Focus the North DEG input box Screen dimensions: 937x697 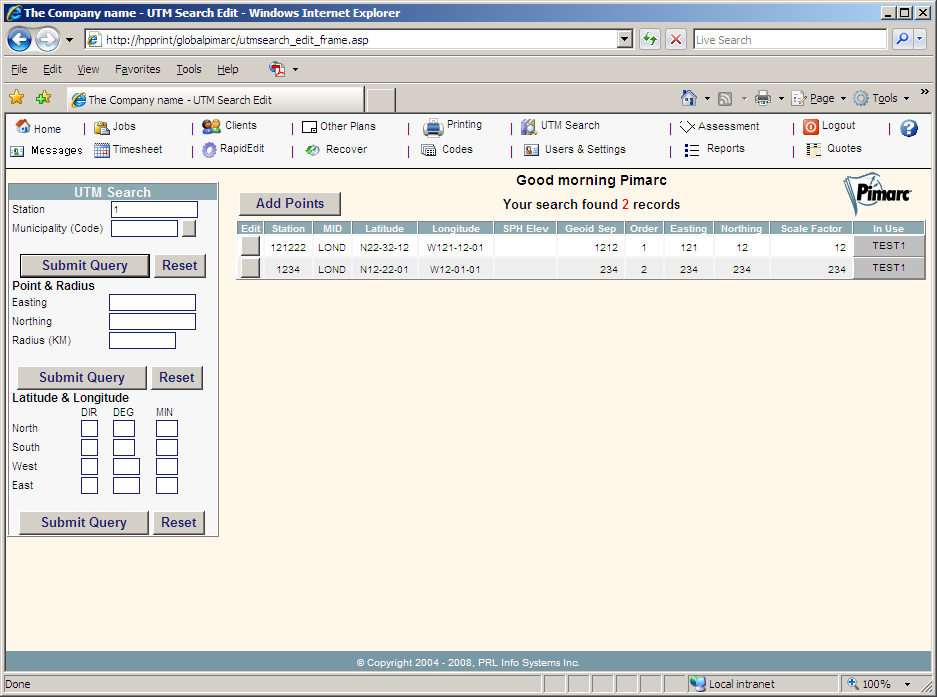pyautogui.click(x=124, y=429)
